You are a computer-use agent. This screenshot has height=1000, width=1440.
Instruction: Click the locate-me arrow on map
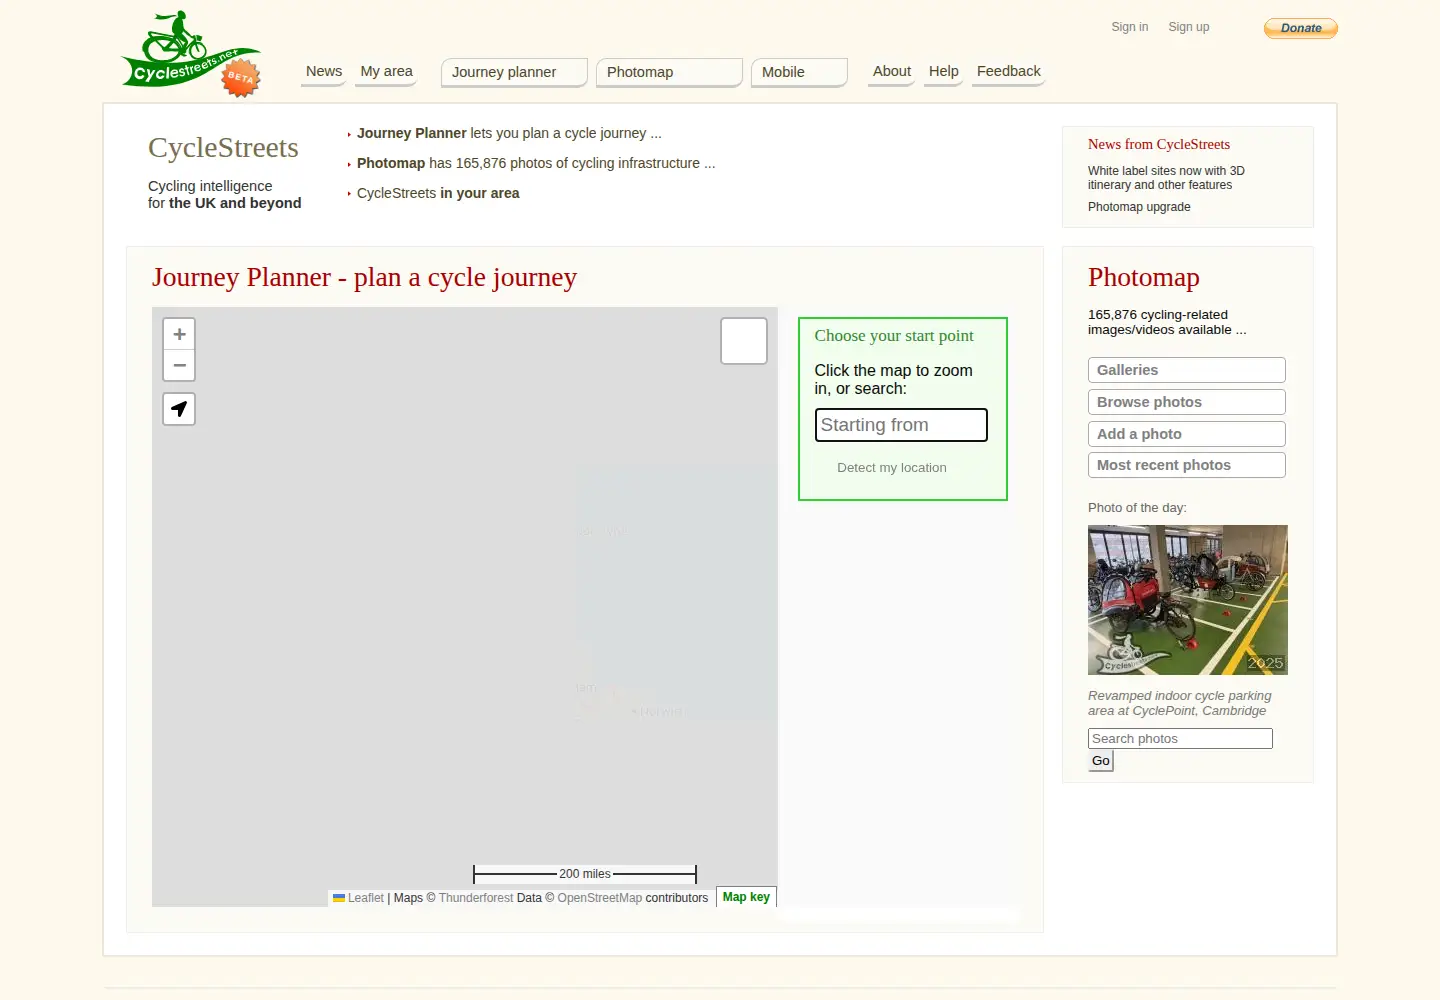point(179,409)
